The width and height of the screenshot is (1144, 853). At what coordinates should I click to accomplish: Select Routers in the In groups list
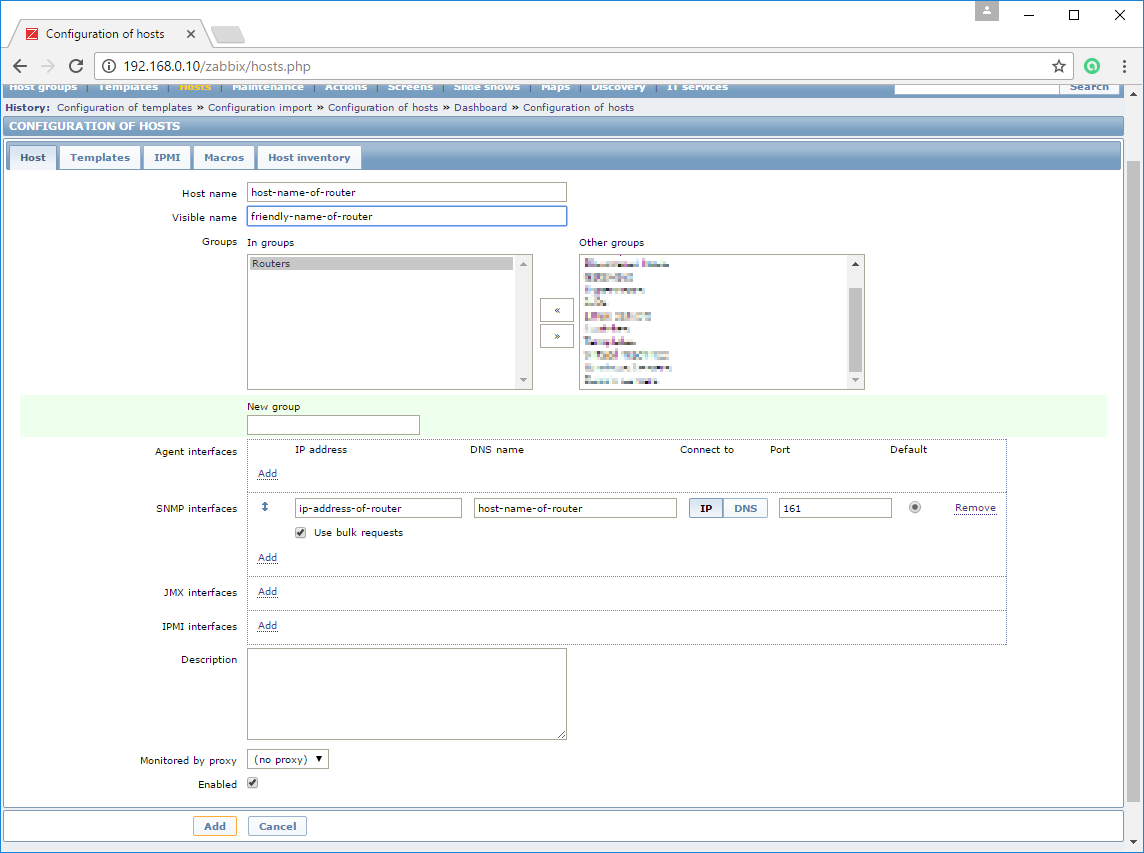381,264
